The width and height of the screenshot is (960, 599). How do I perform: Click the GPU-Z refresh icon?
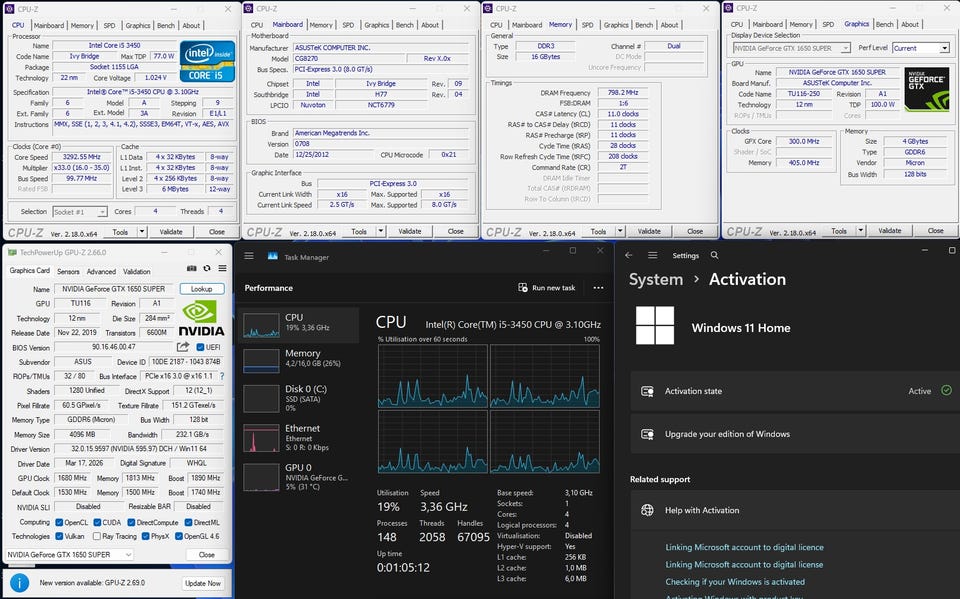point(207,270)
